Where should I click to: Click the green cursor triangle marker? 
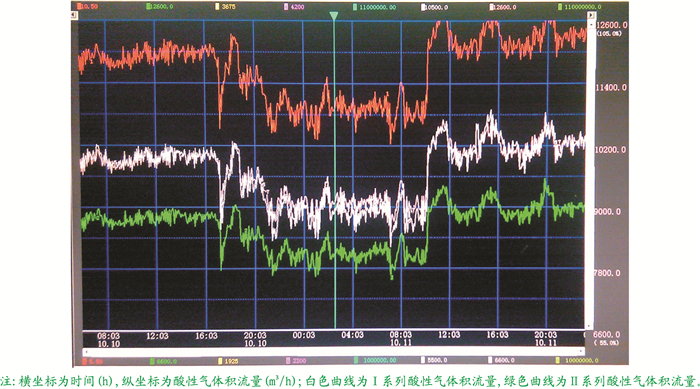pos(333,16)
